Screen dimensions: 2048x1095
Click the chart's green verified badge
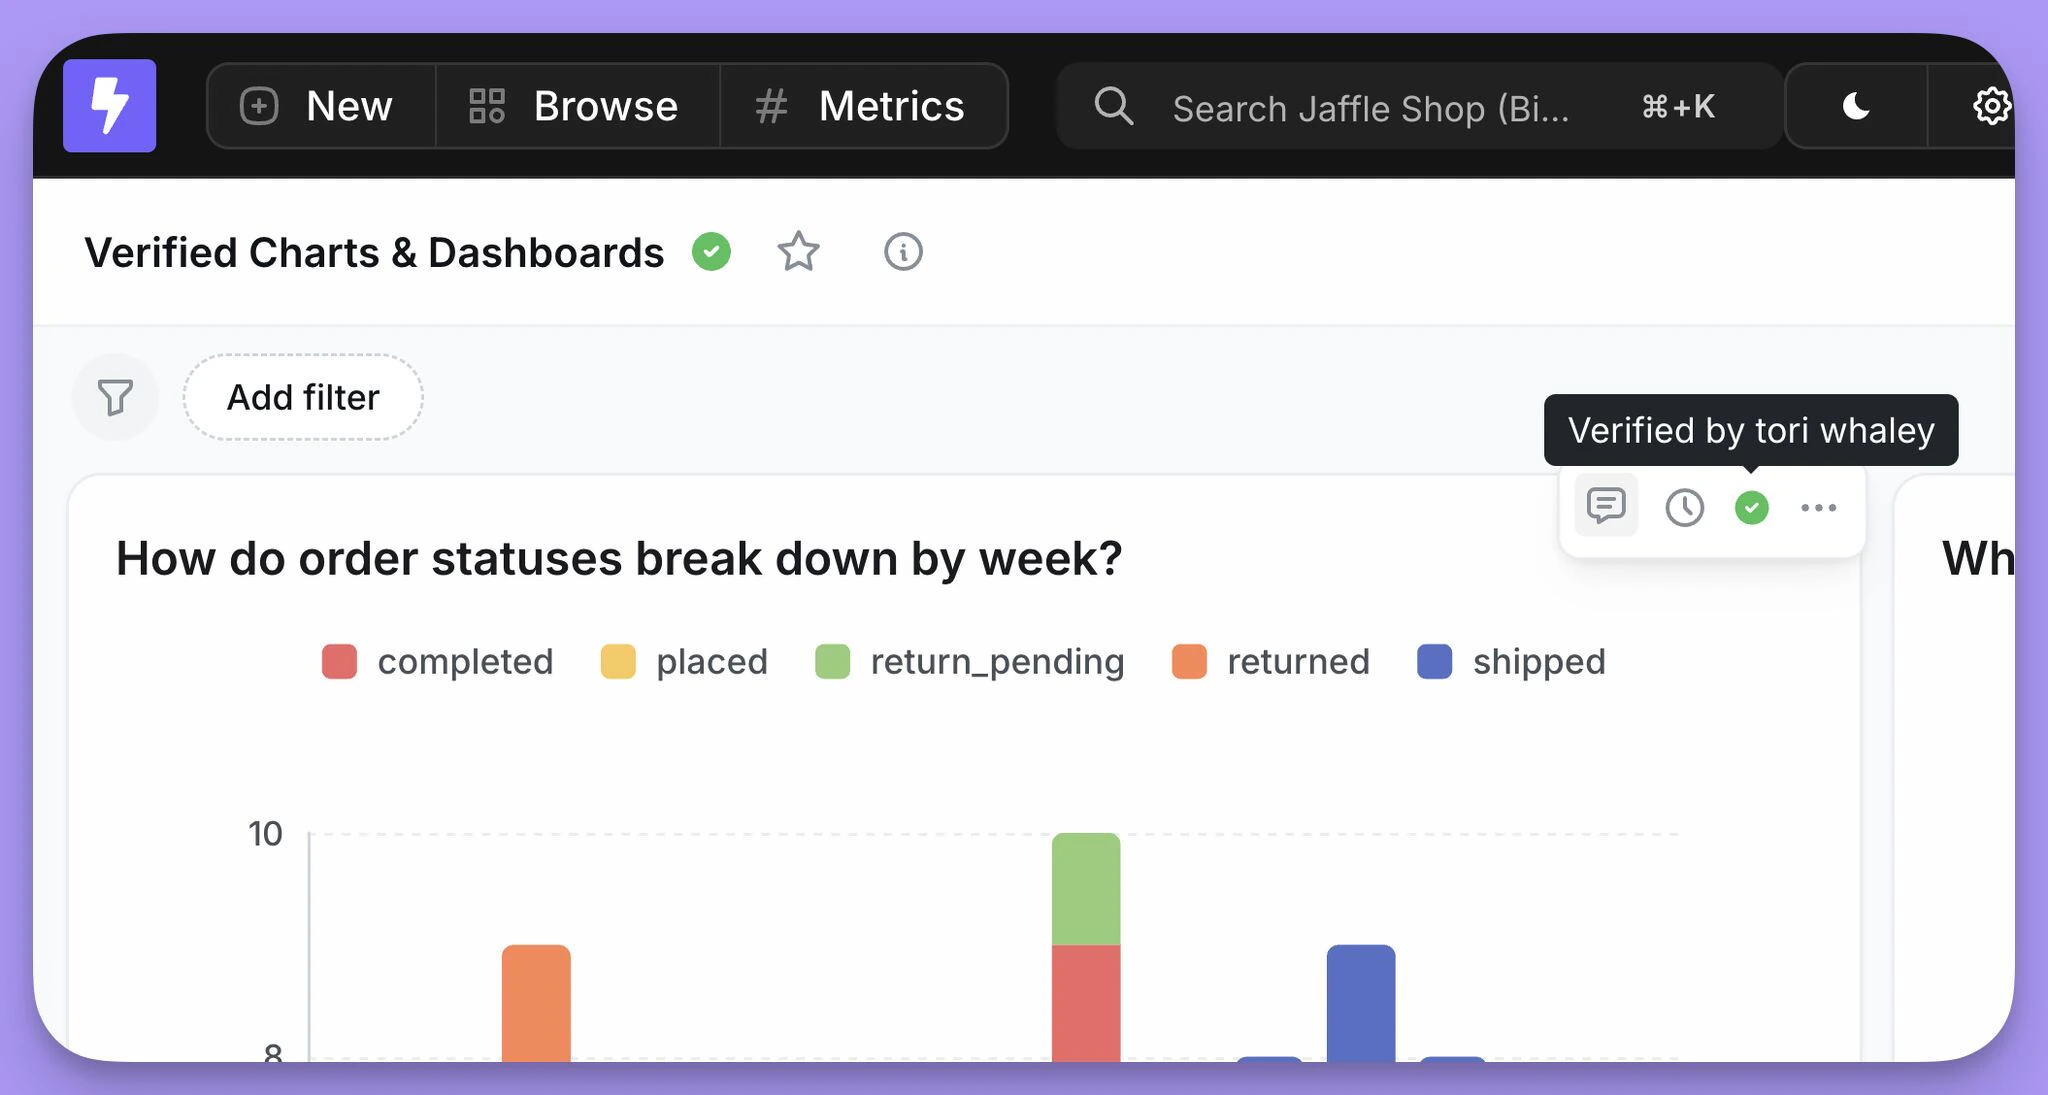(x=1751, y=508)
